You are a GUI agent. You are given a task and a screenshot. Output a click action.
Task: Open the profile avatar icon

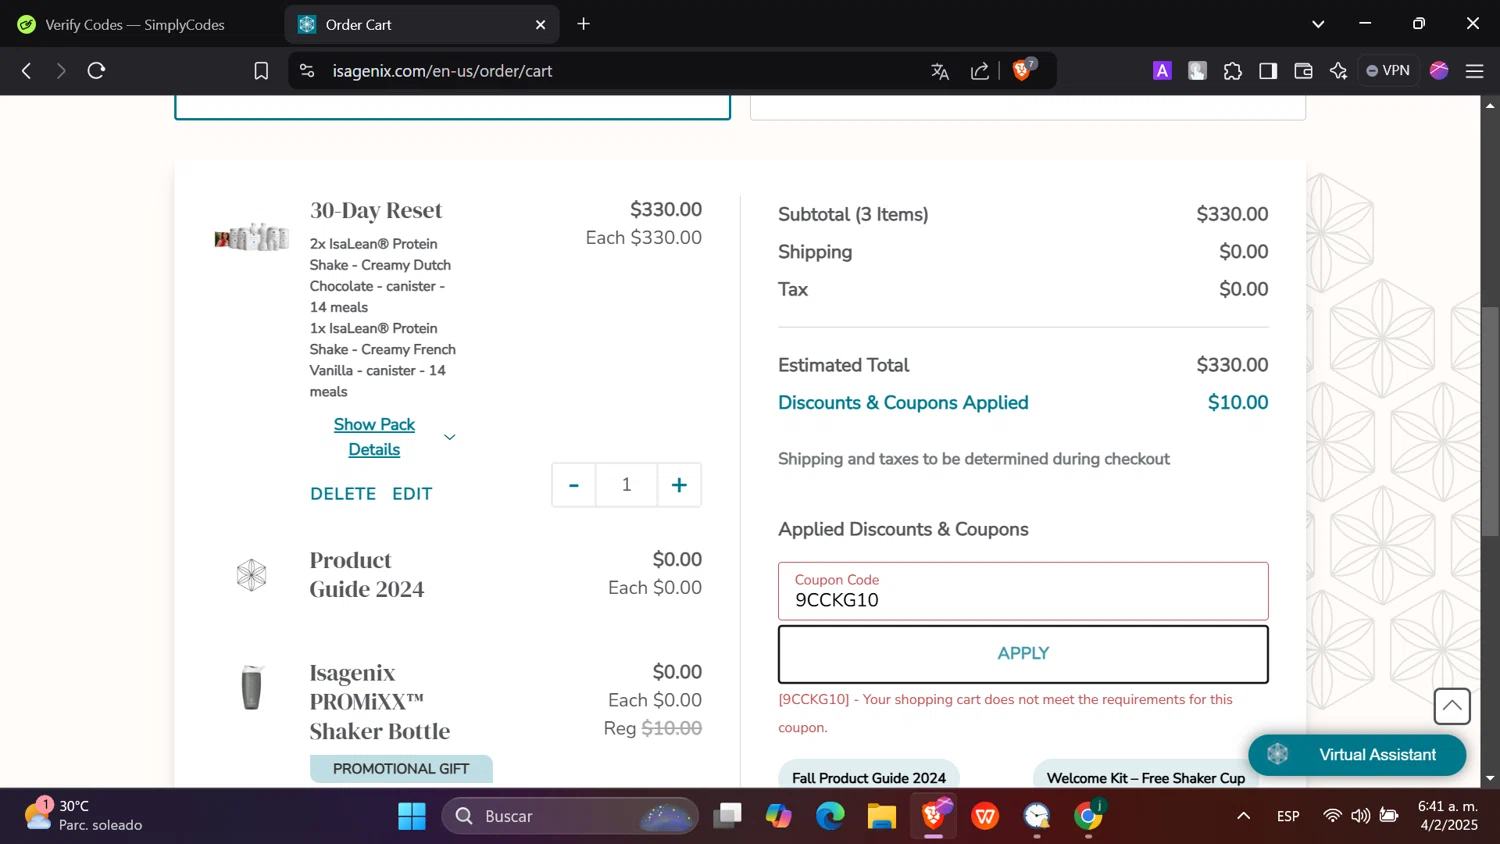[1439, 70]
